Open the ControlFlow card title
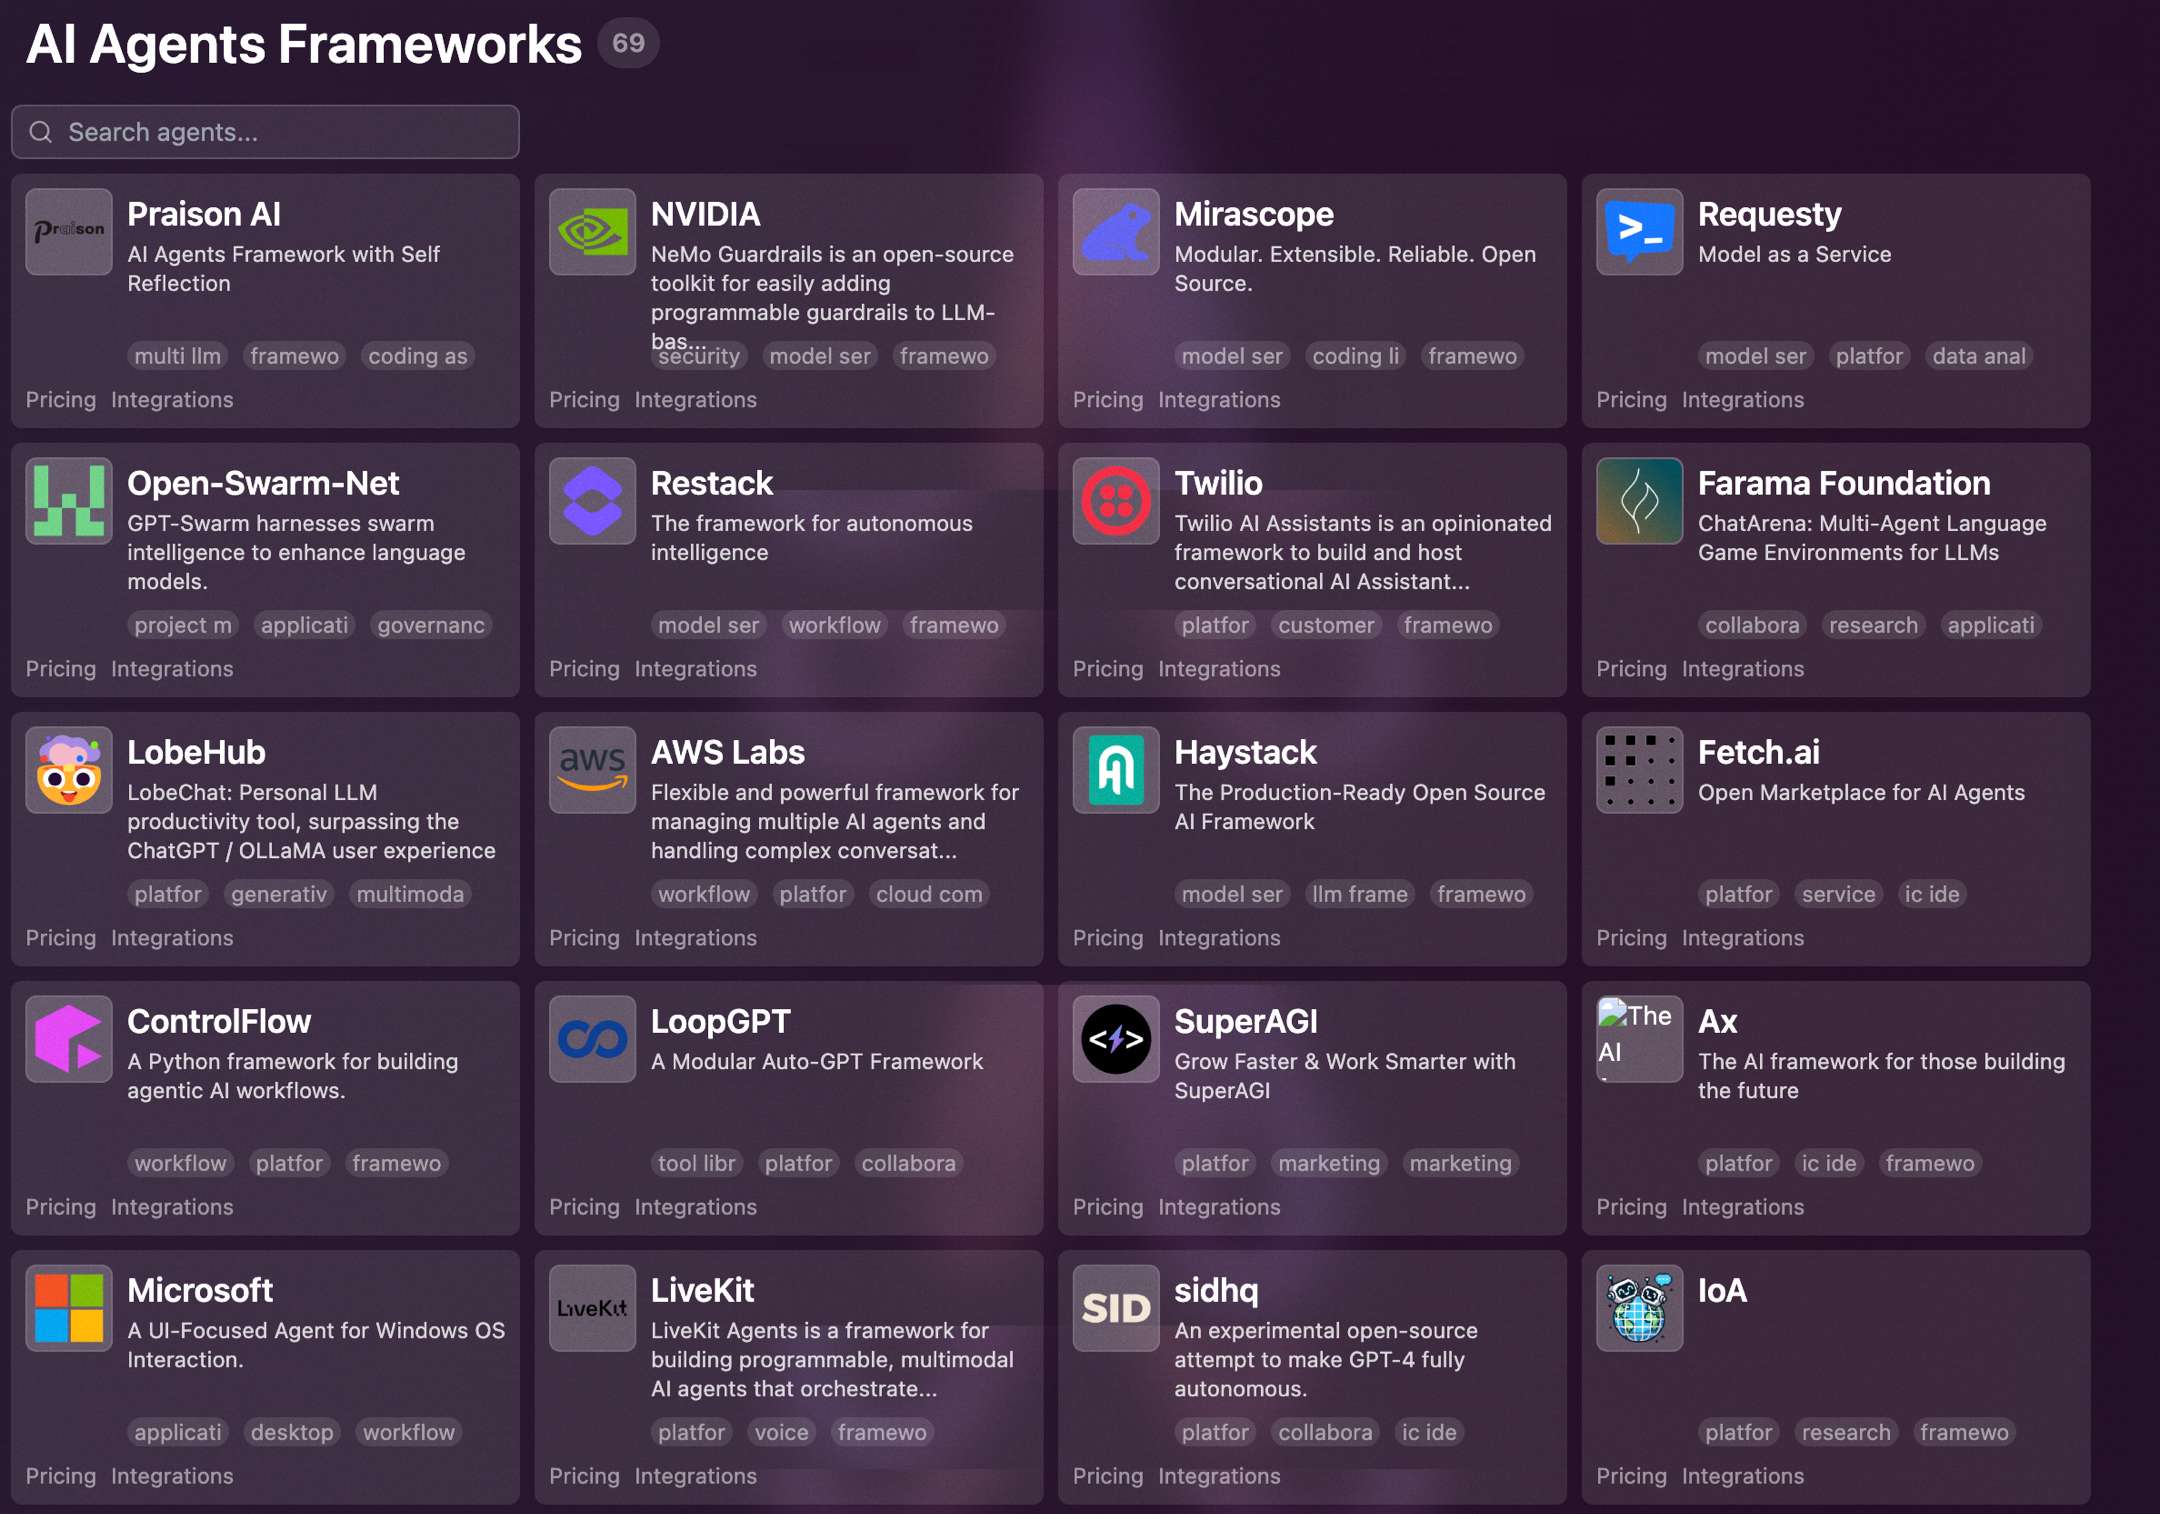This screenshot has width=2160, height=1514. (219, 1021)
